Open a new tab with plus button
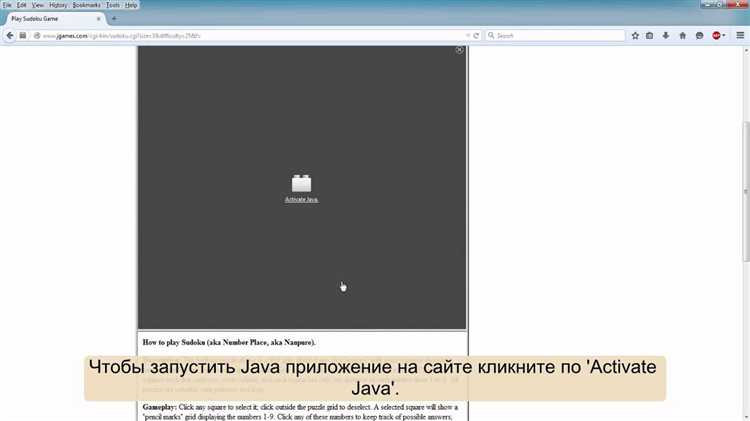750x421 pixels. (114, 19)
